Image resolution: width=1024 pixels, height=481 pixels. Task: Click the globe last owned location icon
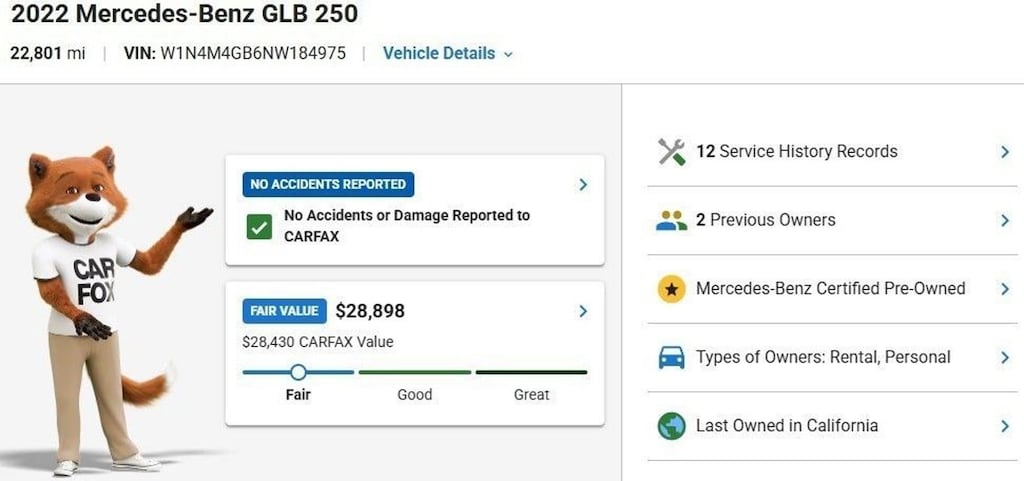pyautogui.click(x=671, y=426)
